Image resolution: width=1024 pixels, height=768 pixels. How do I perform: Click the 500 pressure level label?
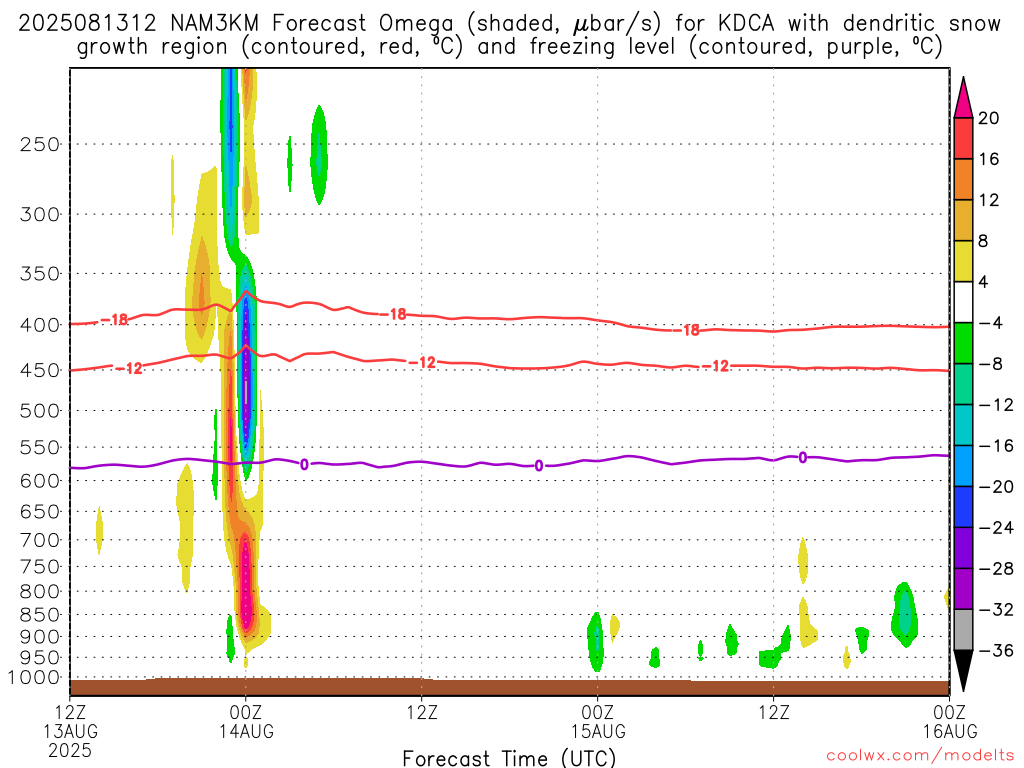point(40,411)
